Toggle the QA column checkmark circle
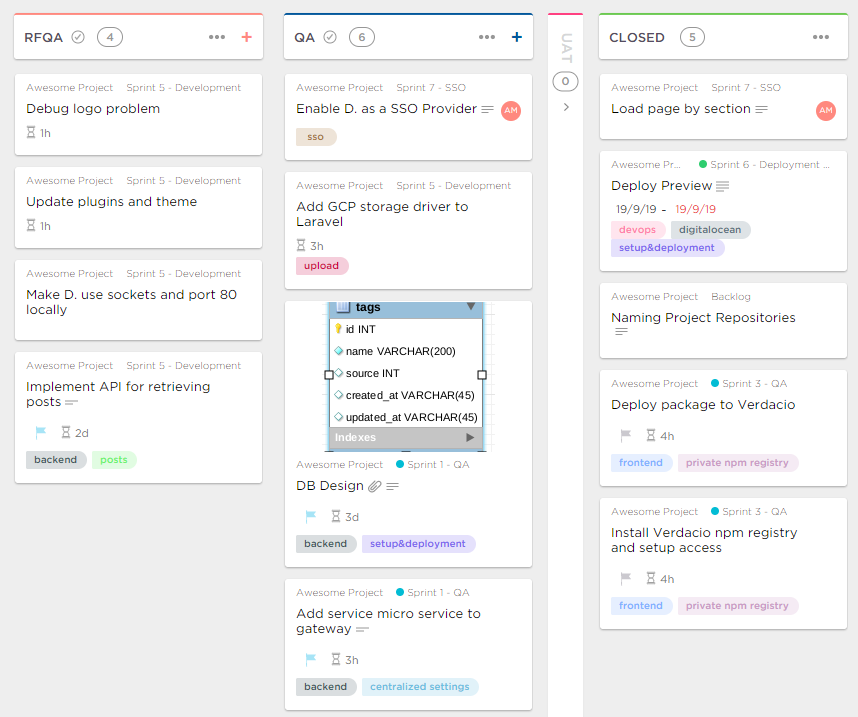 tap(330, 37)
